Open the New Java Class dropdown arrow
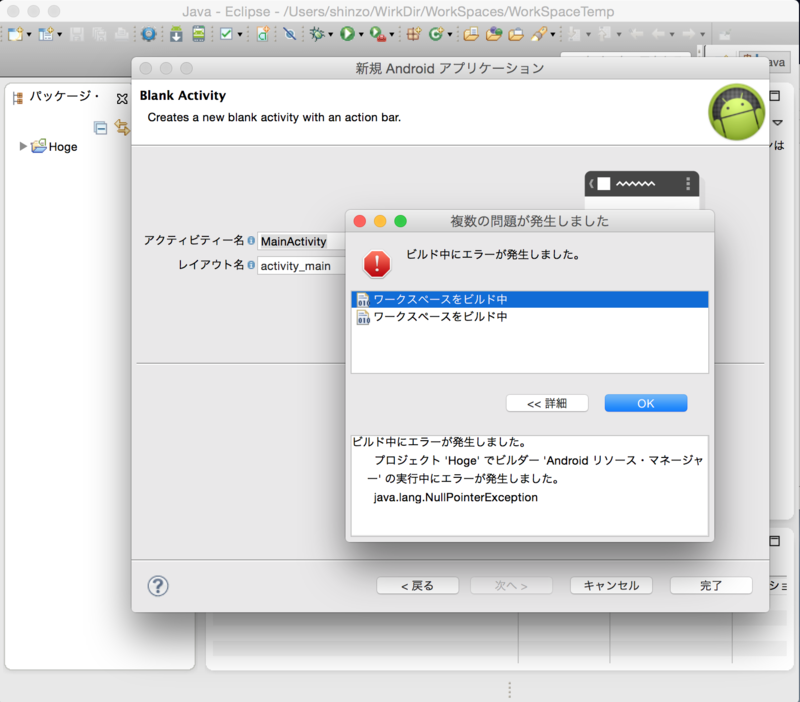The image size is (800, 702). (450, 35)
